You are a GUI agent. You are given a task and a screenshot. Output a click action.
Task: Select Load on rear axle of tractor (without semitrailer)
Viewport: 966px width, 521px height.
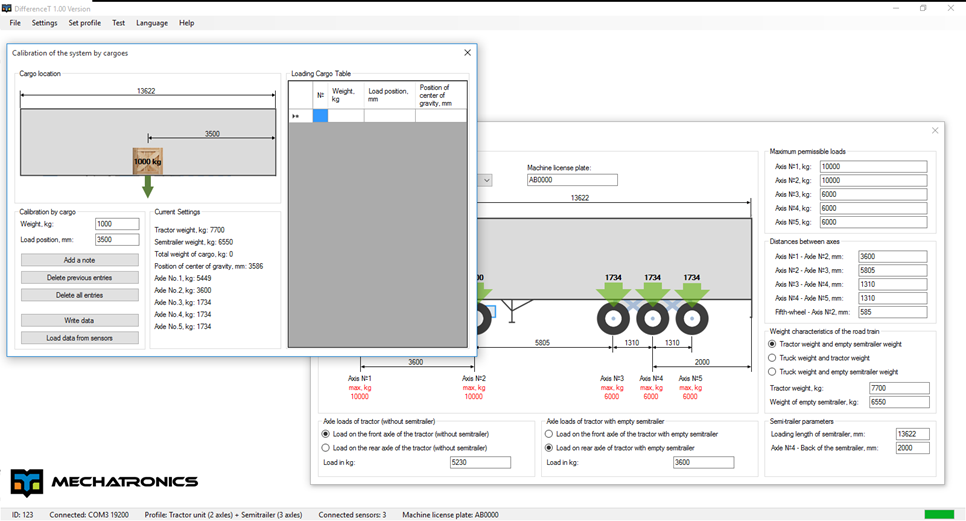click(326, 448)
